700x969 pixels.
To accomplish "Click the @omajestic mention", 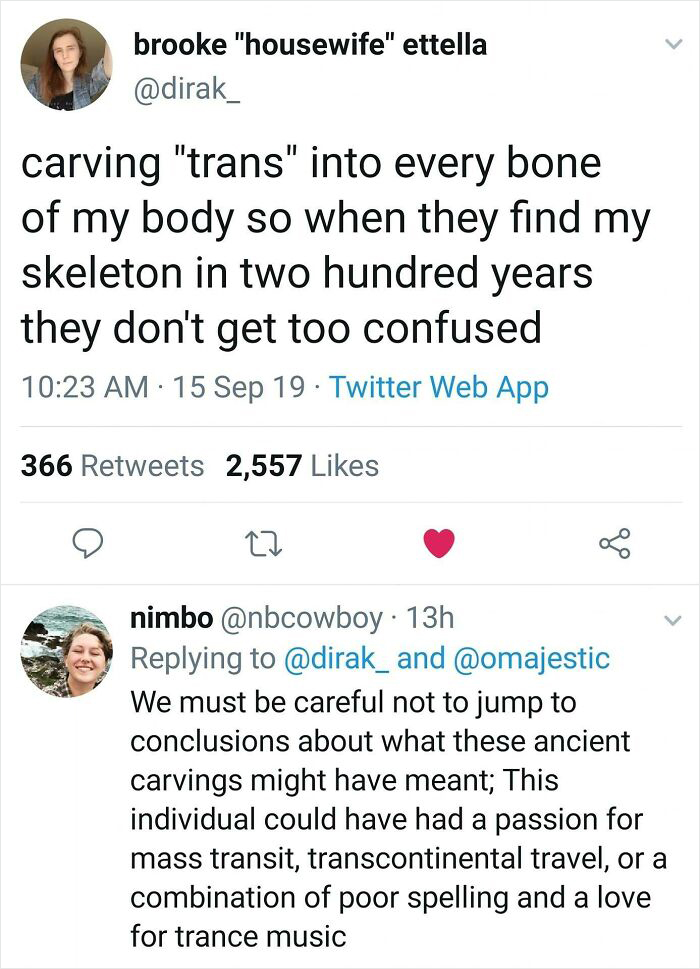I will coord(531,659).
